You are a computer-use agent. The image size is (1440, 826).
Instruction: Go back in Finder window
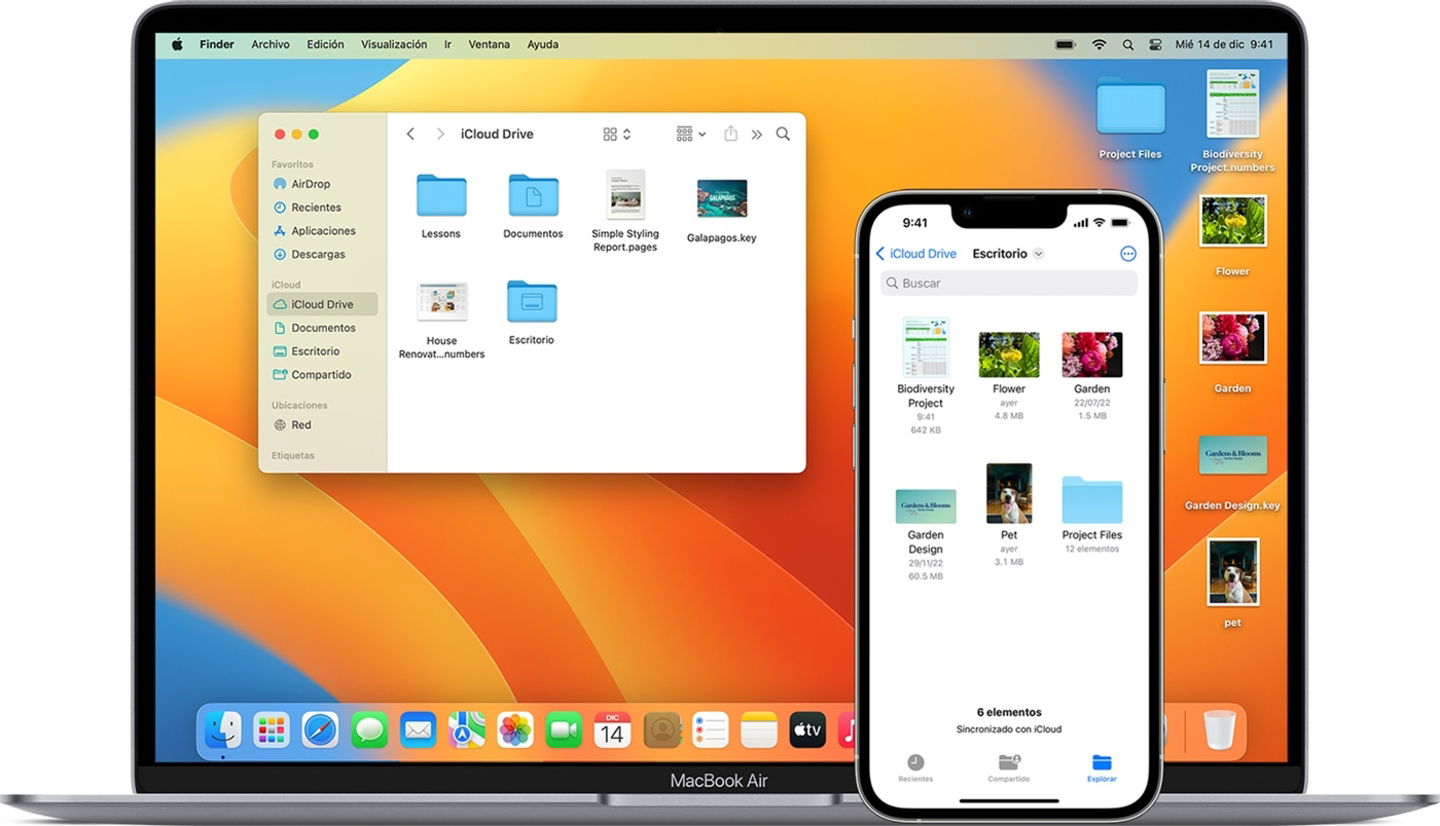pos(410,134)
